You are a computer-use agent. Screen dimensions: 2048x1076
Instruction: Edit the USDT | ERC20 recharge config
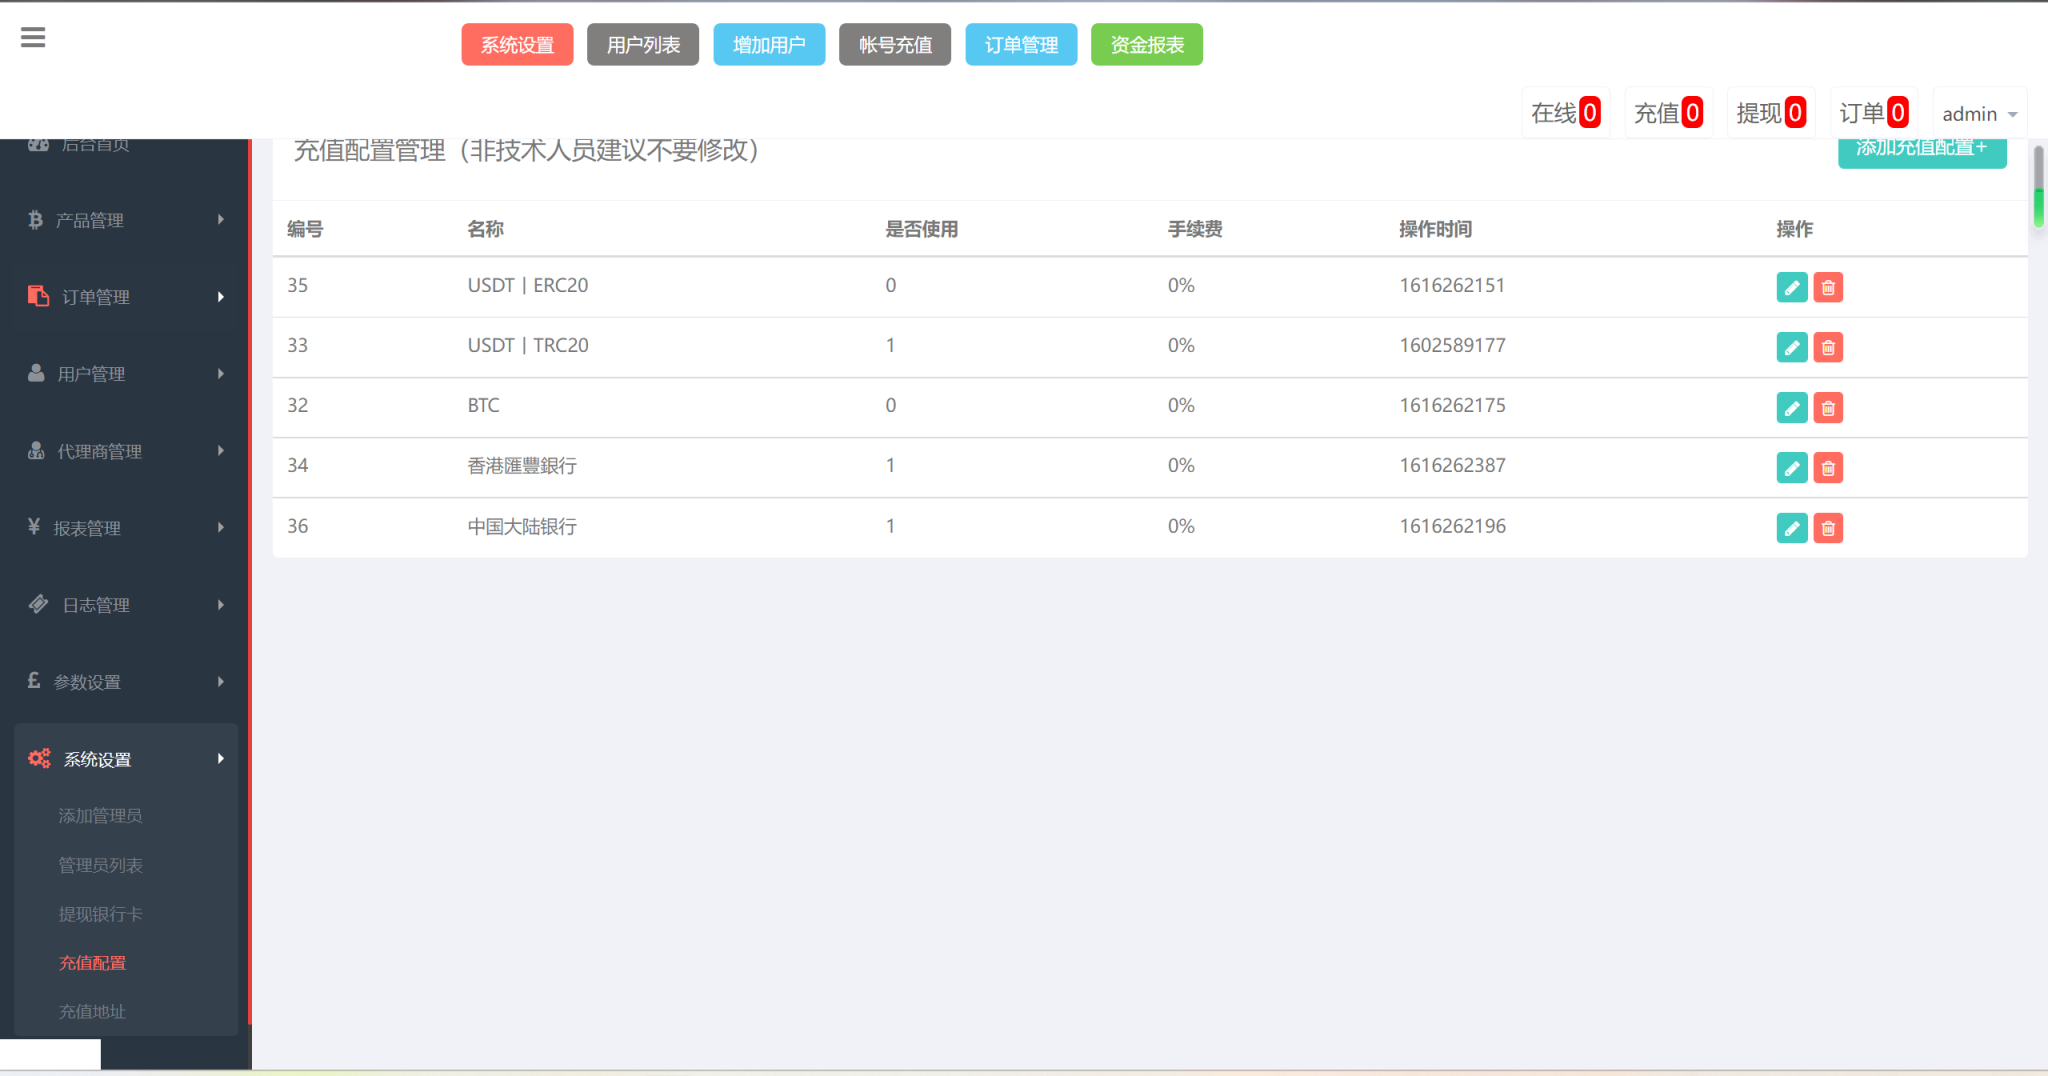coord(1791,288)
